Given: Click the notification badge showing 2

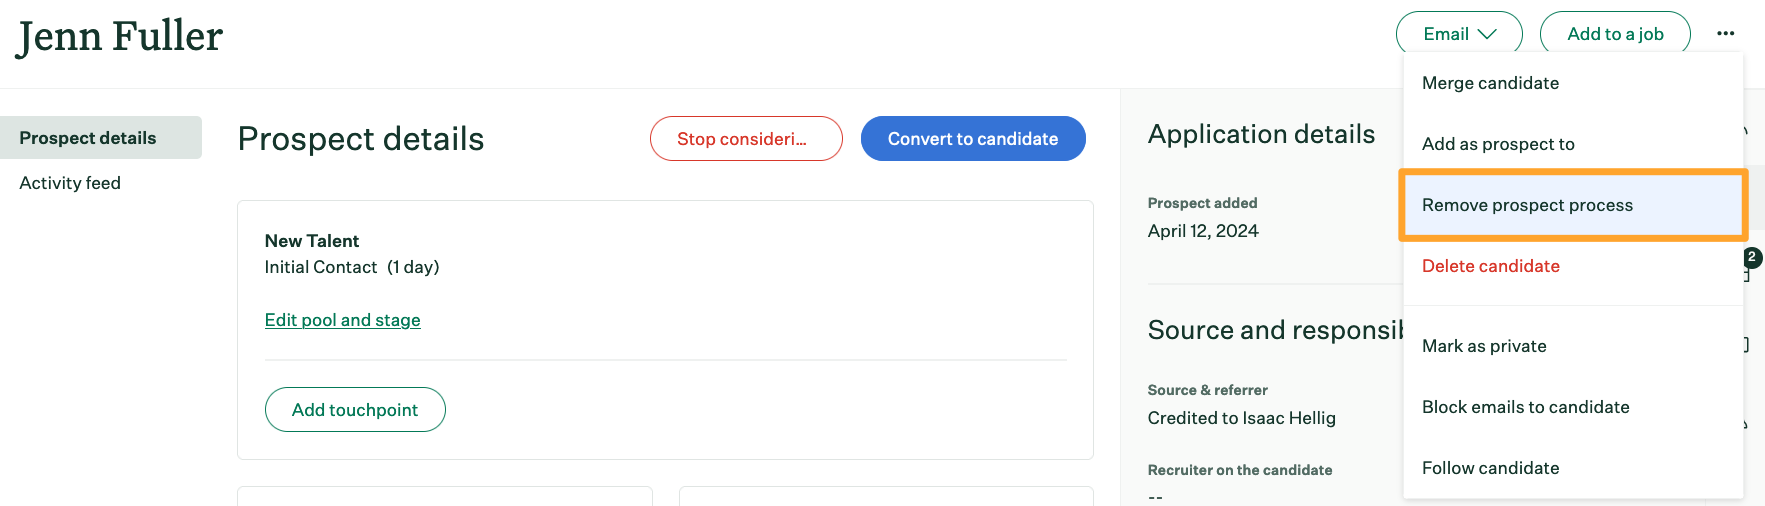Looking at the screenshot, I should 1752,257.
